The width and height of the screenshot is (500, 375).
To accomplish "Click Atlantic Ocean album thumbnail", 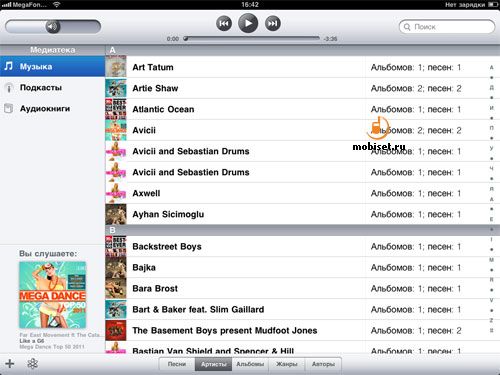I will pyautogui.click(x=116, y=109).
